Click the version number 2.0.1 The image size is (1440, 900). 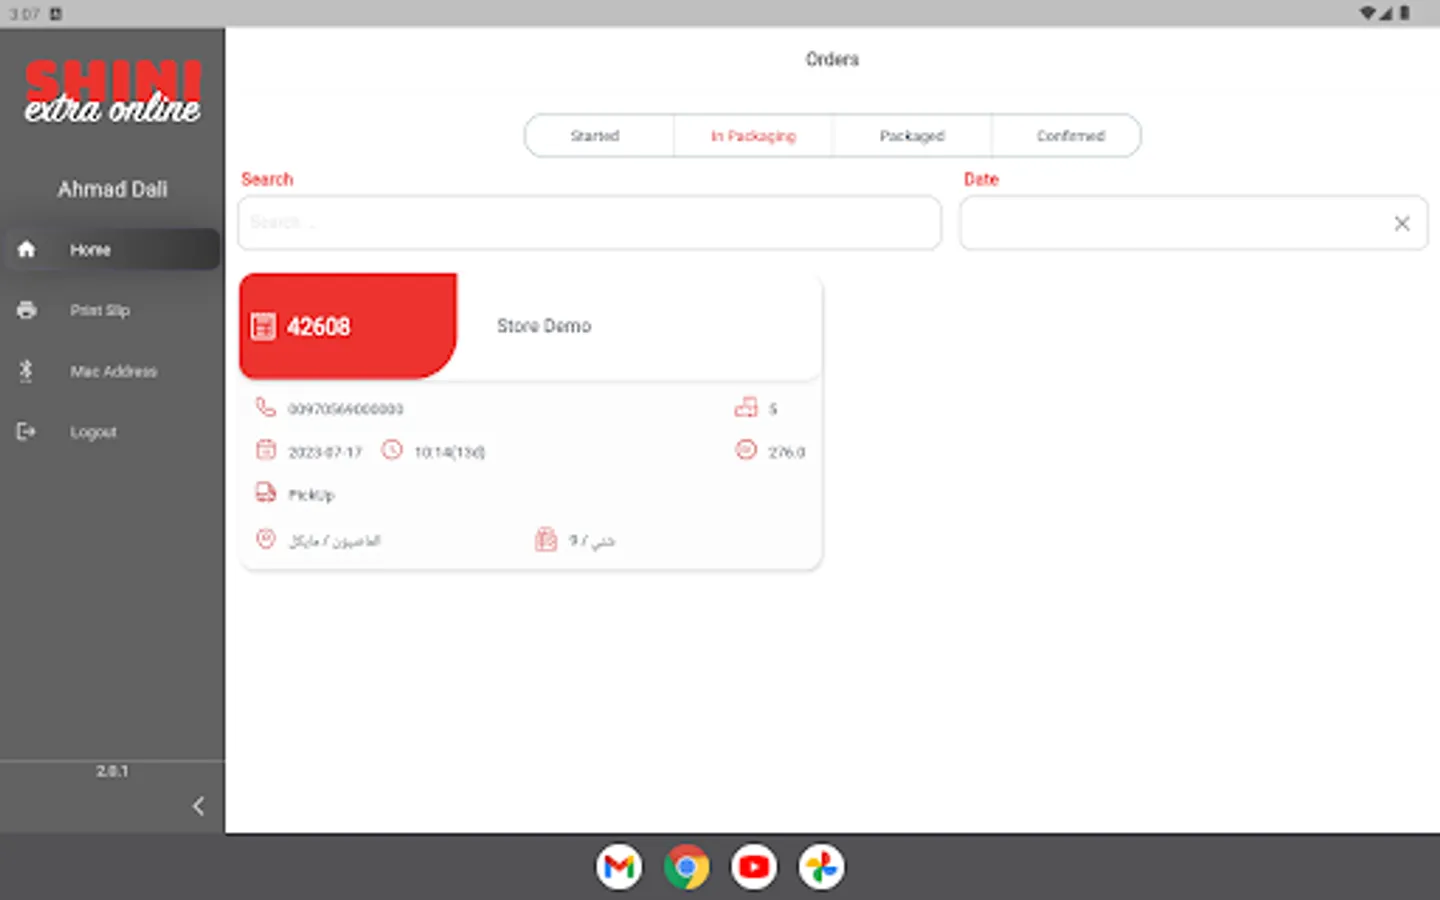coord(112,771)
